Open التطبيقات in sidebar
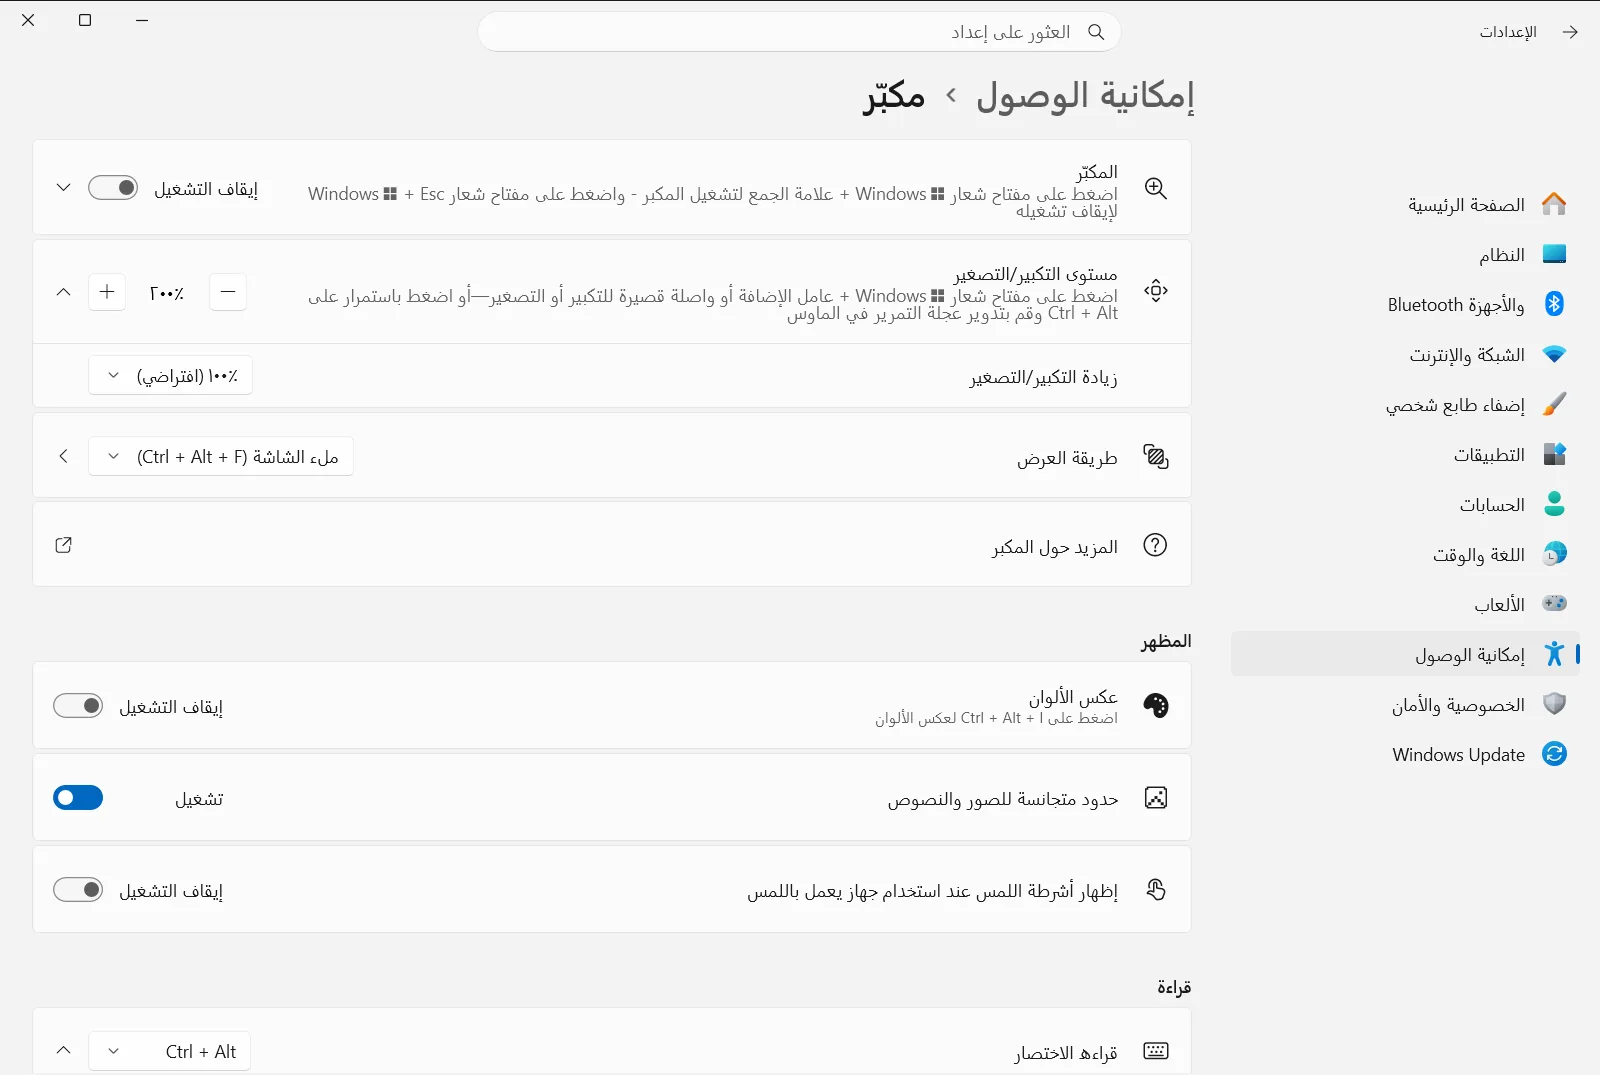This screenshot has width=1600, height=1075. coord(1406,454)
